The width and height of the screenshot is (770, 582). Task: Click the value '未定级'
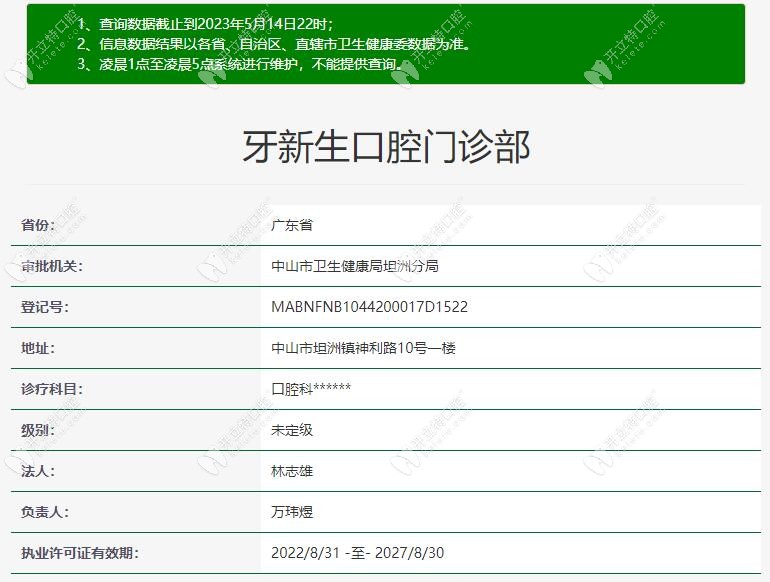292,430
